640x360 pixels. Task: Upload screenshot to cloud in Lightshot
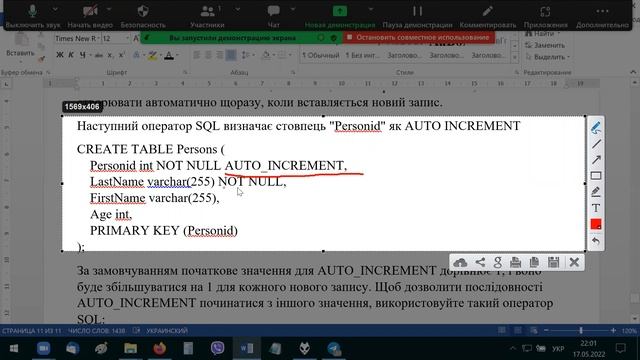point(460,262)
